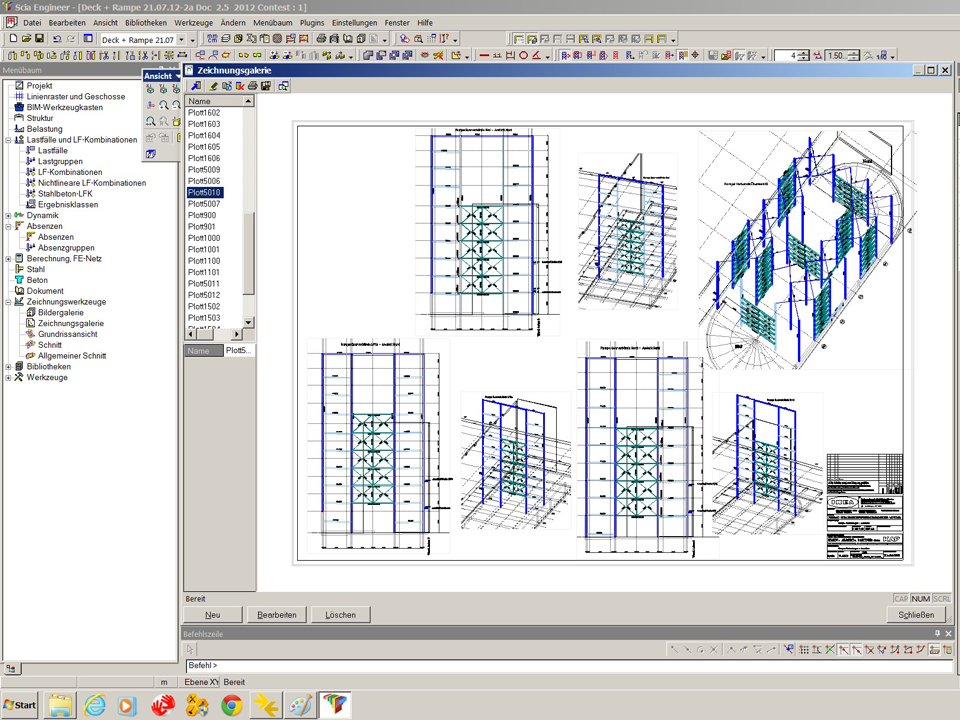960x720 pixels.
Task: Click the print icon in Zeichnungsgalerie toolbar
Action: (253, 86)
